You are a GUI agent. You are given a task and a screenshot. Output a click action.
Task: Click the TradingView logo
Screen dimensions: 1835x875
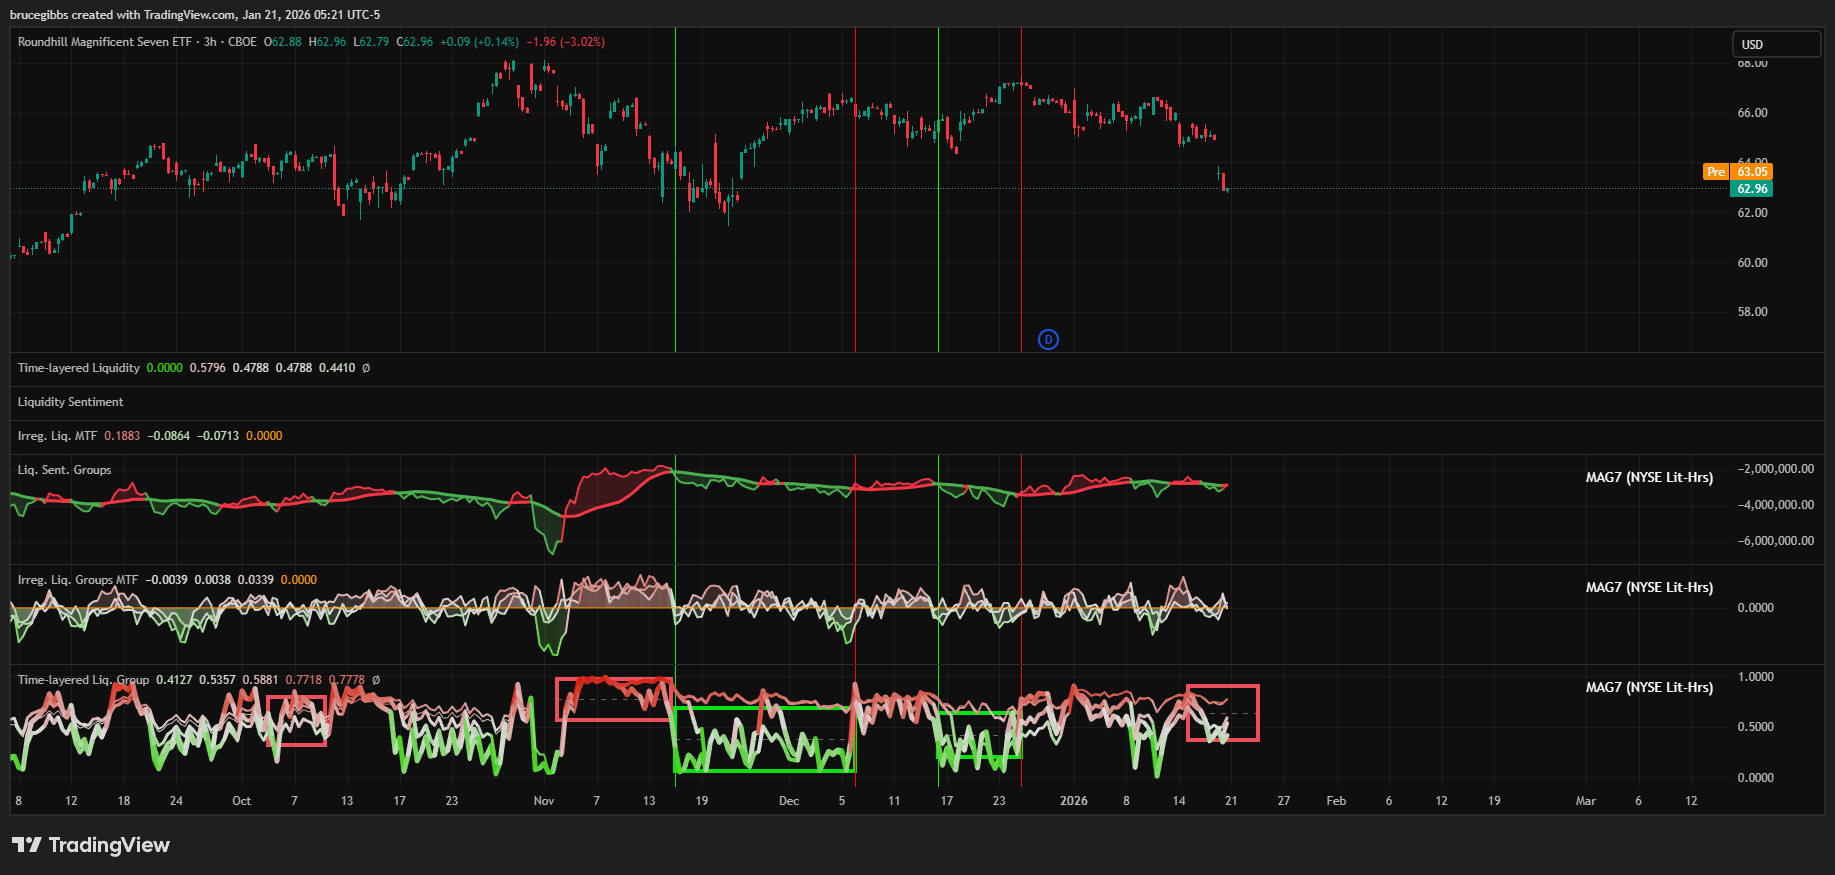[x=91, y=845]
